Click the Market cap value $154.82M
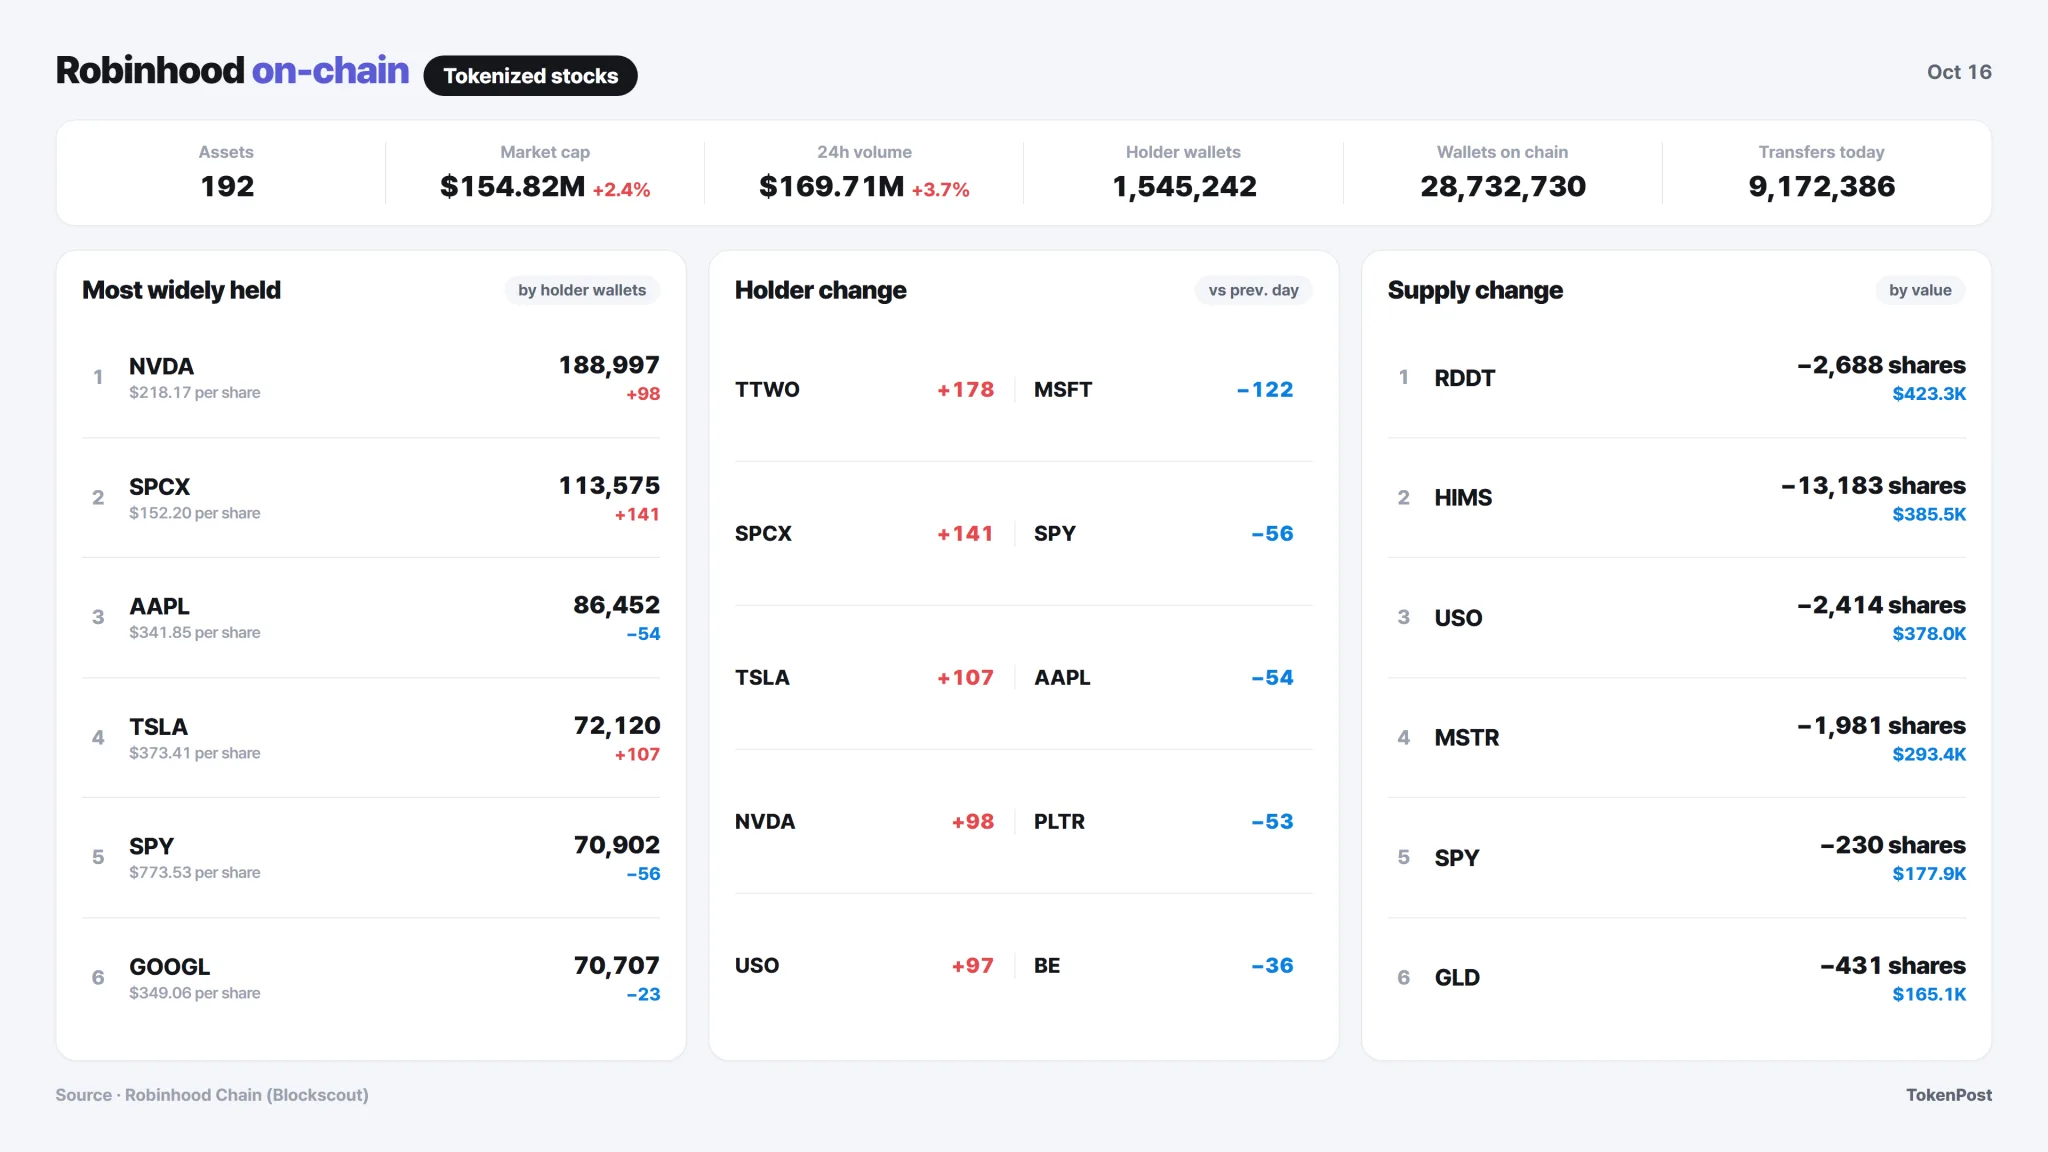 pyautogui.click(x=512, y=186)
